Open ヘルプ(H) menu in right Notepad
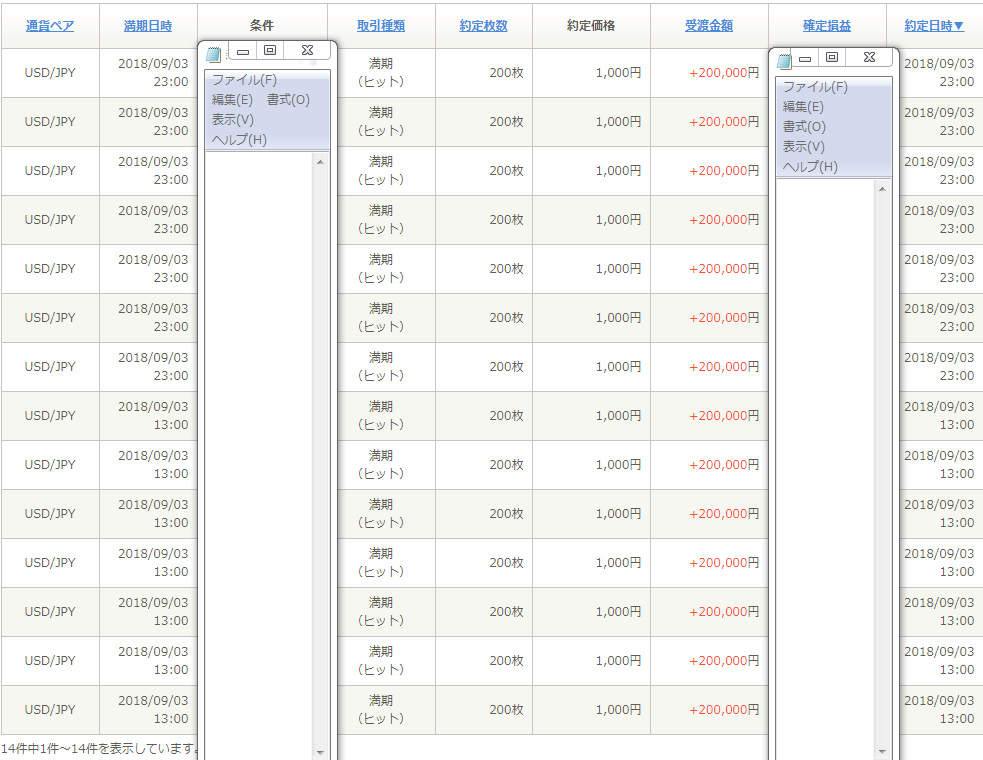This screenshot has height=760, width=983. coord(811,167)
